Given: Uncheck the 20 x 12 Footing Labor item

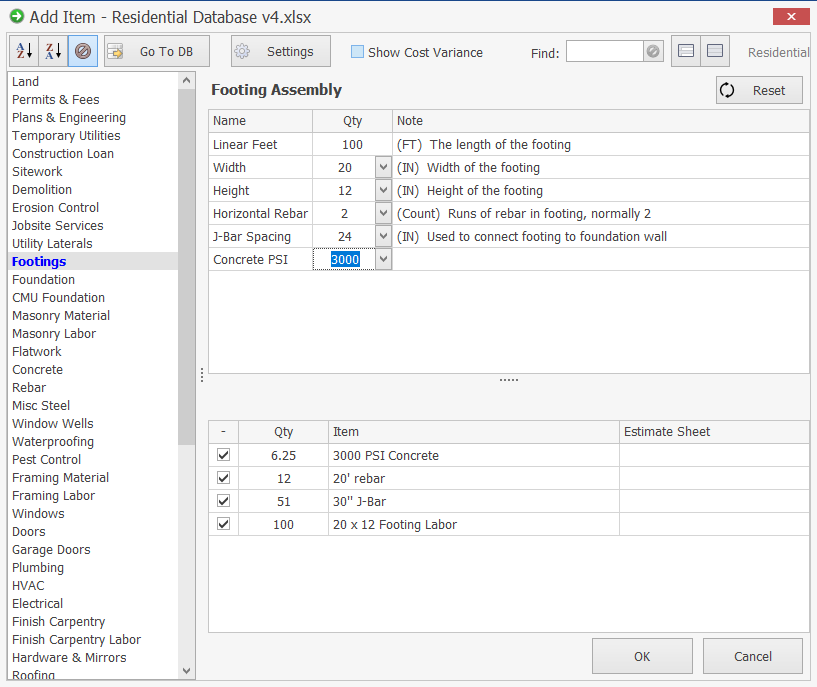Looking at the screenshot, I should (224, 523).
